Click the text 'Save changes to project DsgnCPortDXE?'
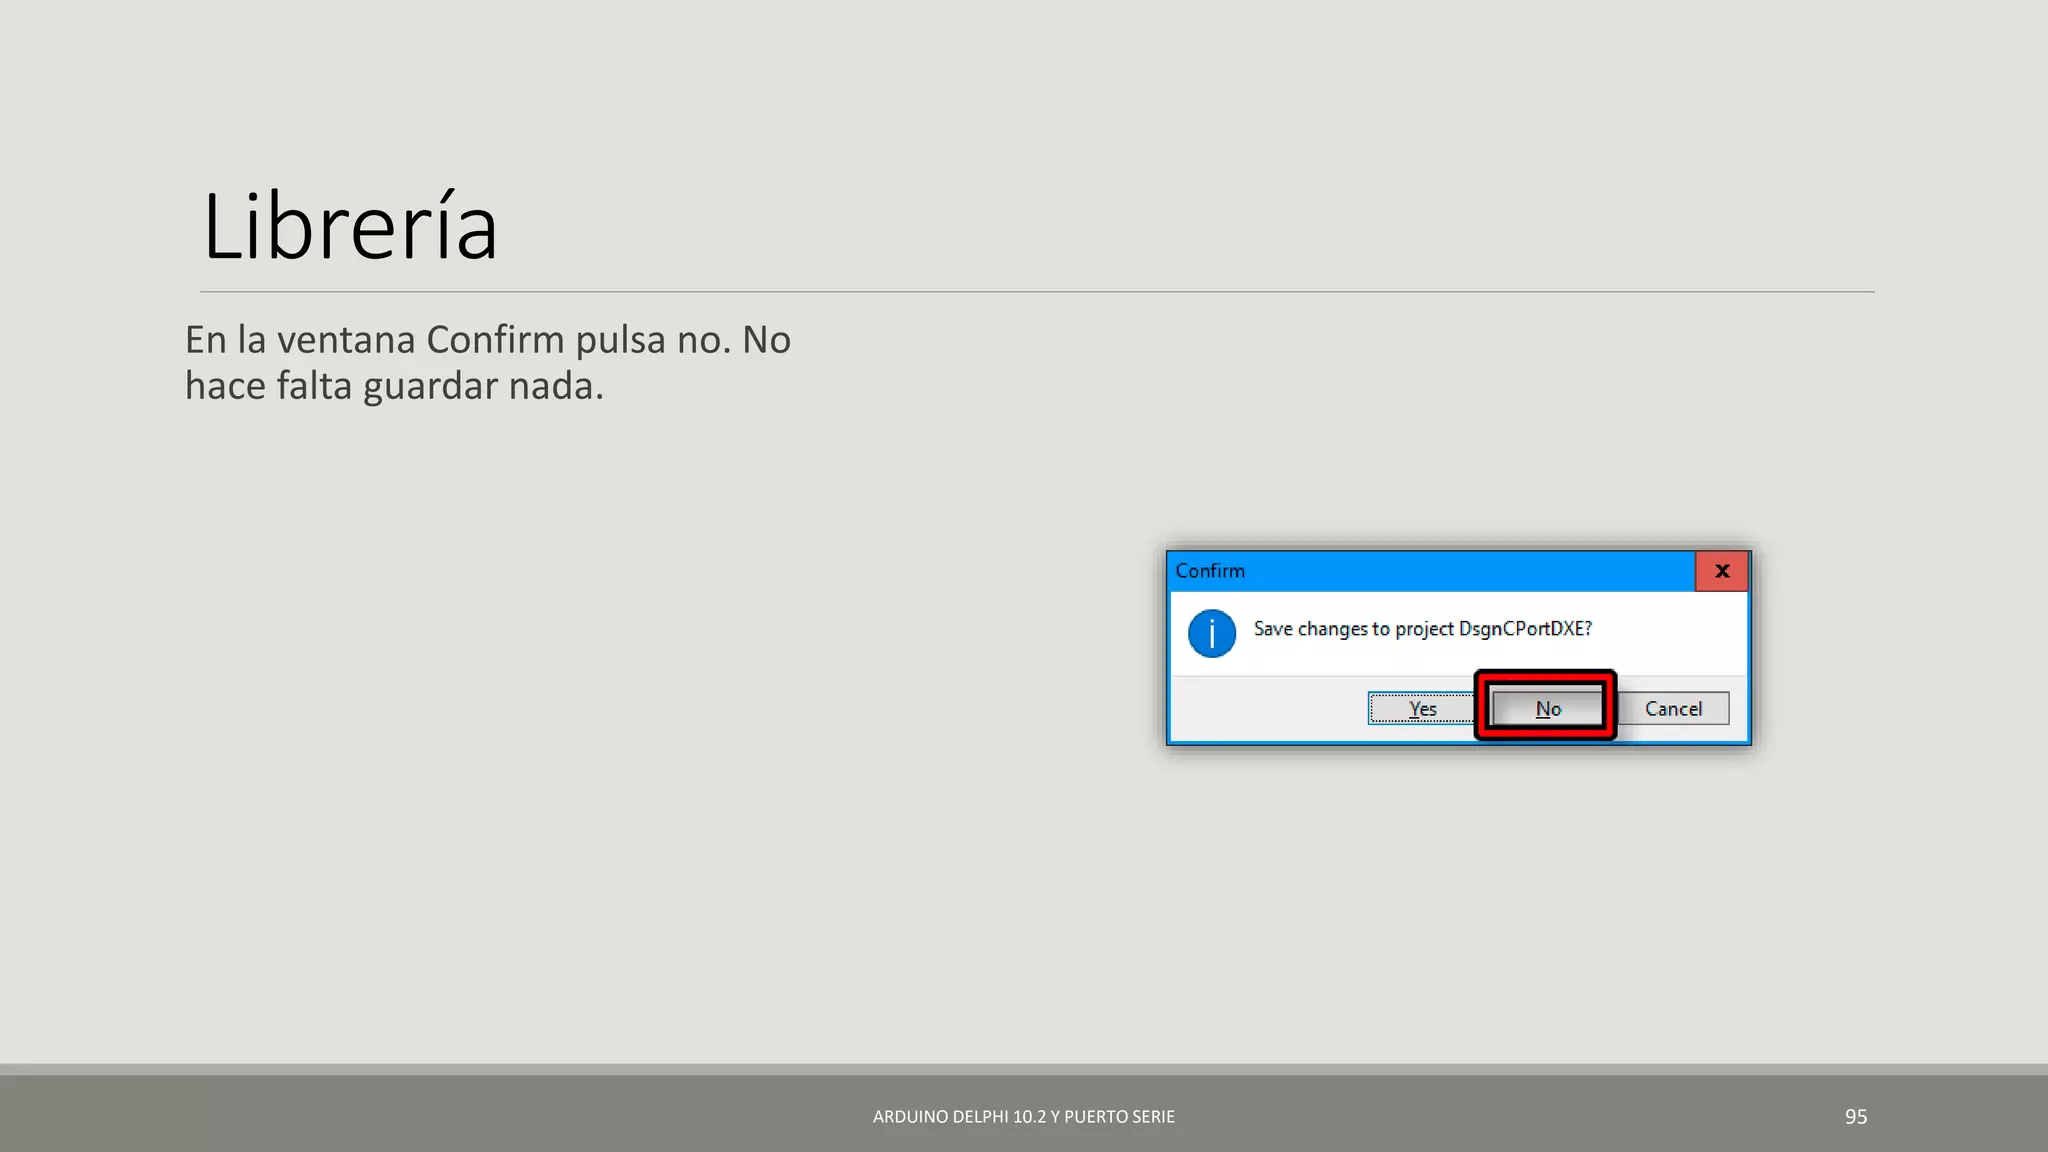 pos(1422,629)
